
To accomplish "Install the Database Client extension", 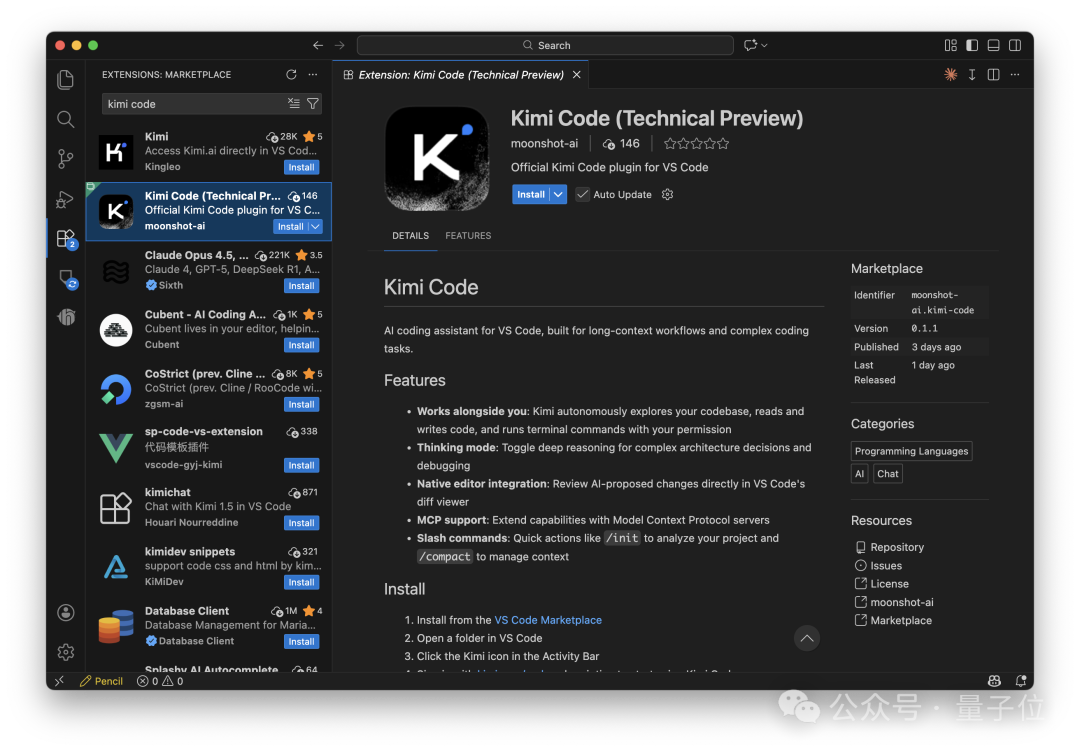I will (302, 641).
